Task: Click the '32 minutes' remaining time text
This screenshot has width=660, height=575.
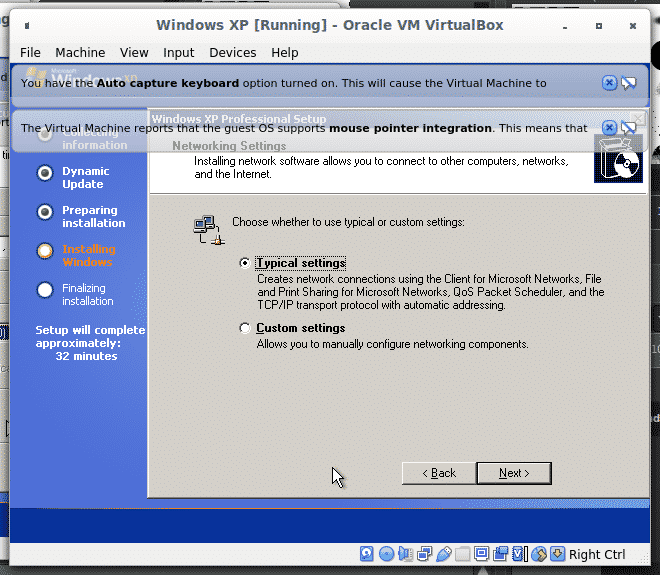Action: [86, 356]
